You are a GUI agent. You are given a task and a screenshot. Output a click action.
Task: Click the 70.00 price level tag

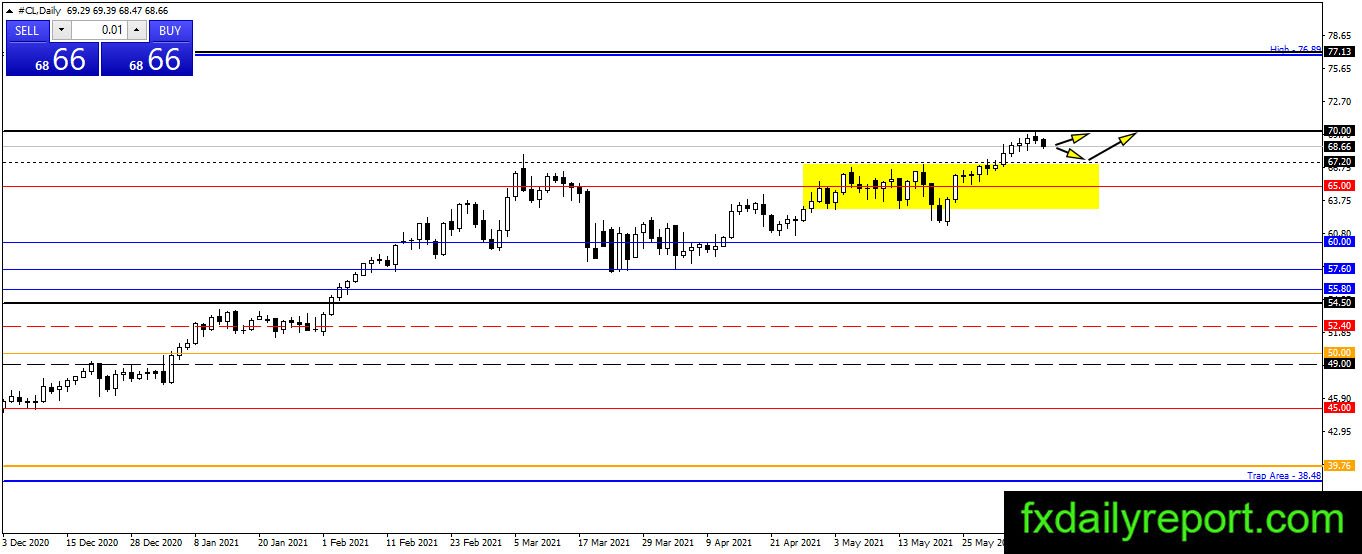(x=1339, y=131)
